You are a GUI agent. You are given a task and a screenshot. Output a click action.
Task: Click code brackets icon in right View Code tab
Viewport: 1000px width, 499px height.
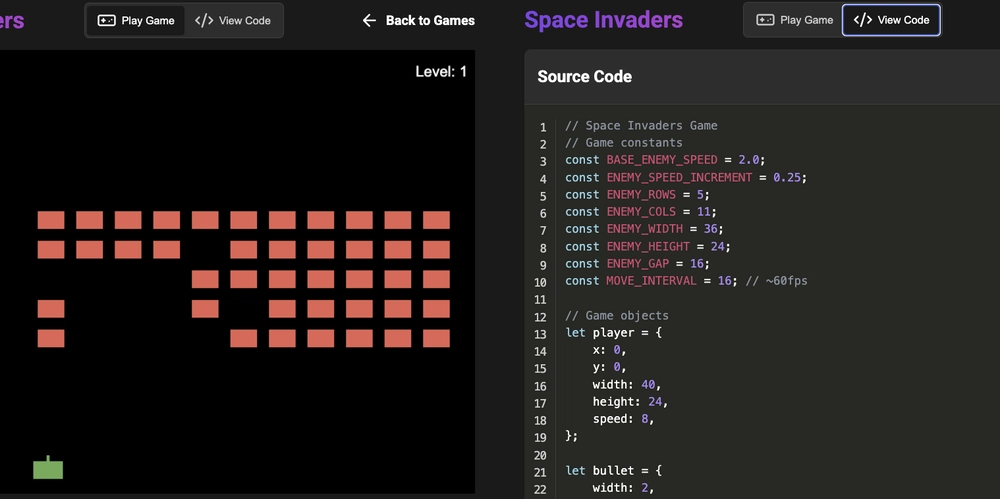click(863, 20)
